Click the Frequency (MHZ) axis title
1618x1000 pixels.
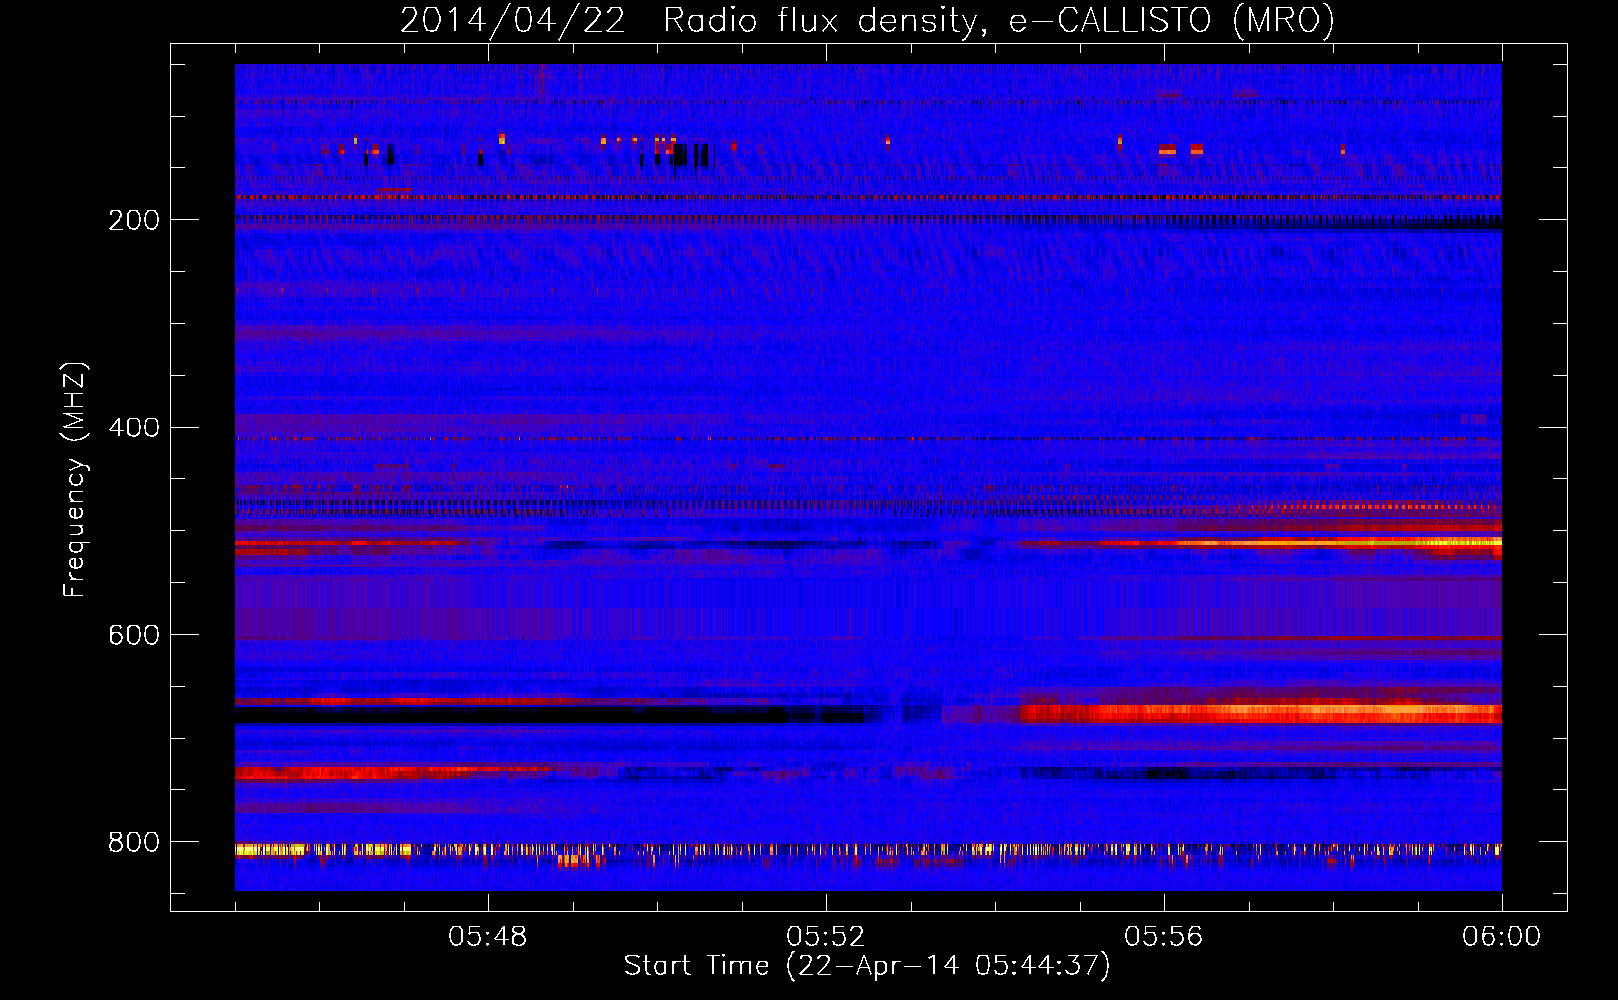[x=75, y=479]
